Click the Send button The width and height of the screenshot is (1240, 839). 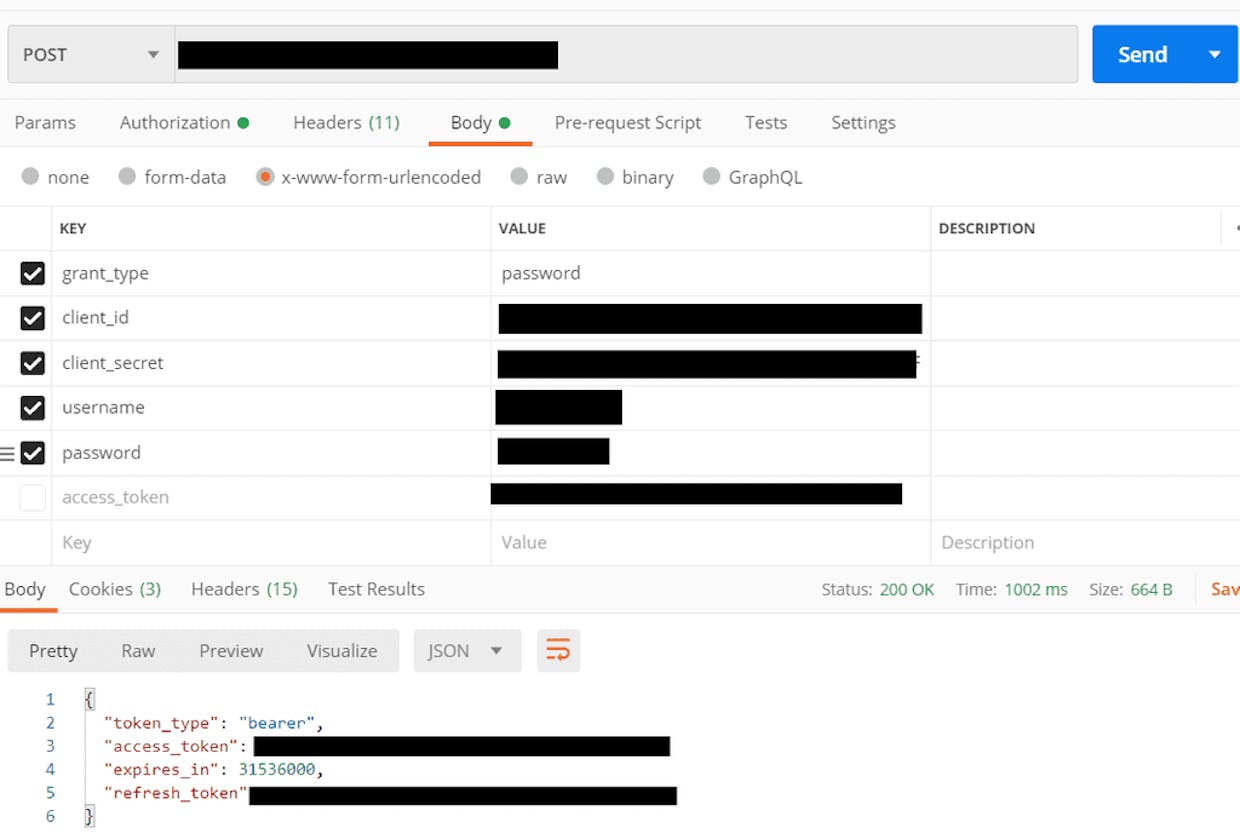1143,54
